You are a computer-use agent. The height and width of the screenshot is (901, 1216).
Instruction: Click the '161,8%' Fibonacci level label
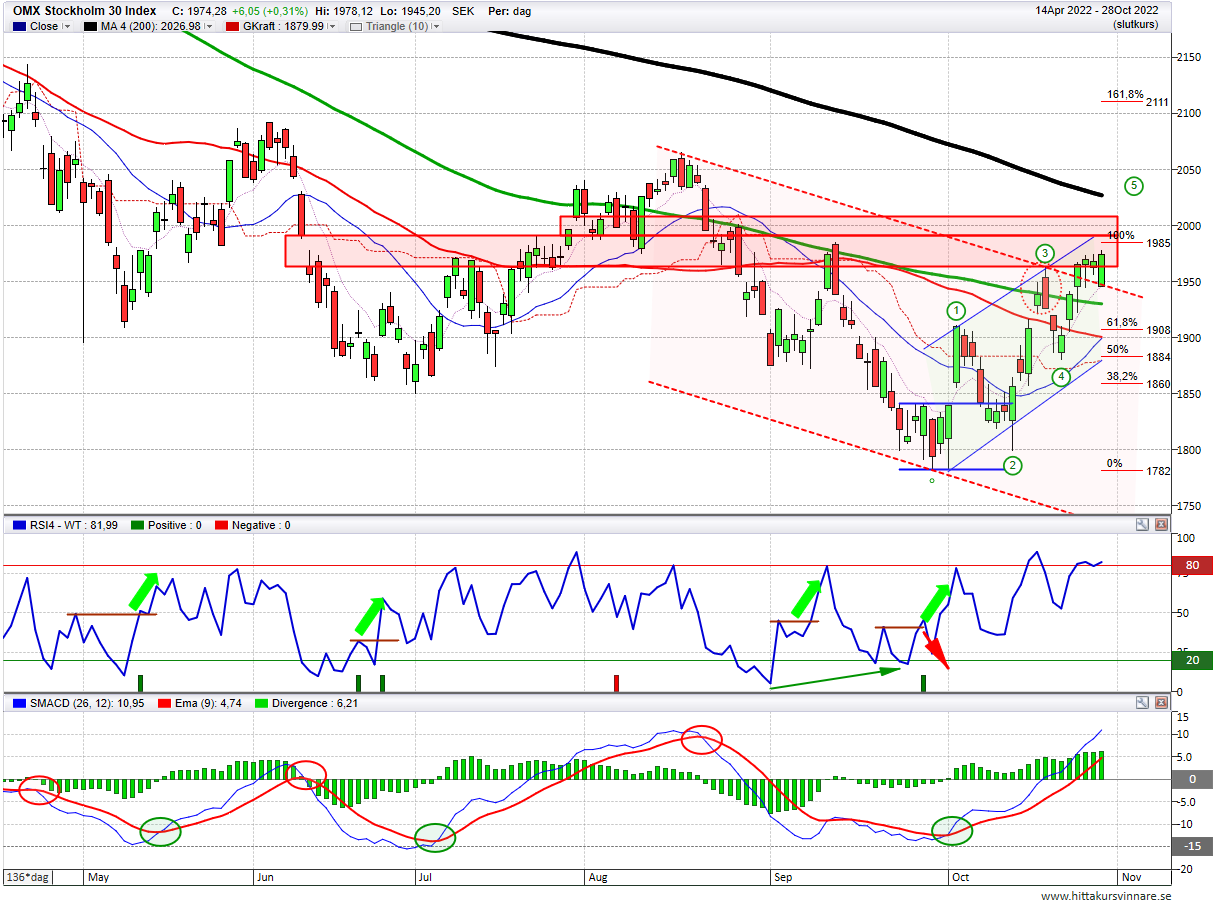[x=1125, y=95]
